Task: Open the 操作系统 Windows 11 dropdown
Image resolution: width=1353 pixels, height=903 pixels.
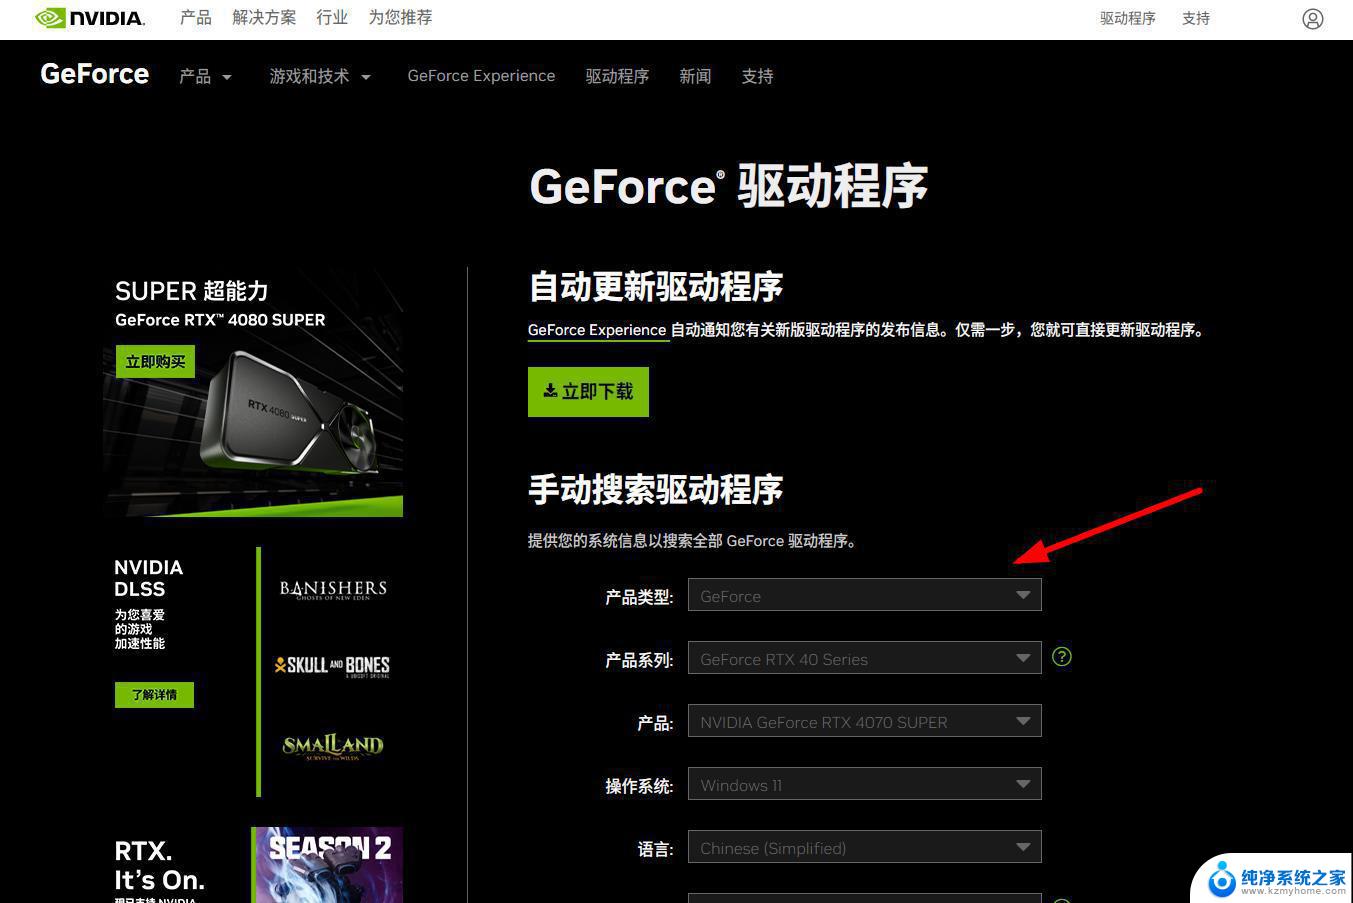Action: click(865, 784)
